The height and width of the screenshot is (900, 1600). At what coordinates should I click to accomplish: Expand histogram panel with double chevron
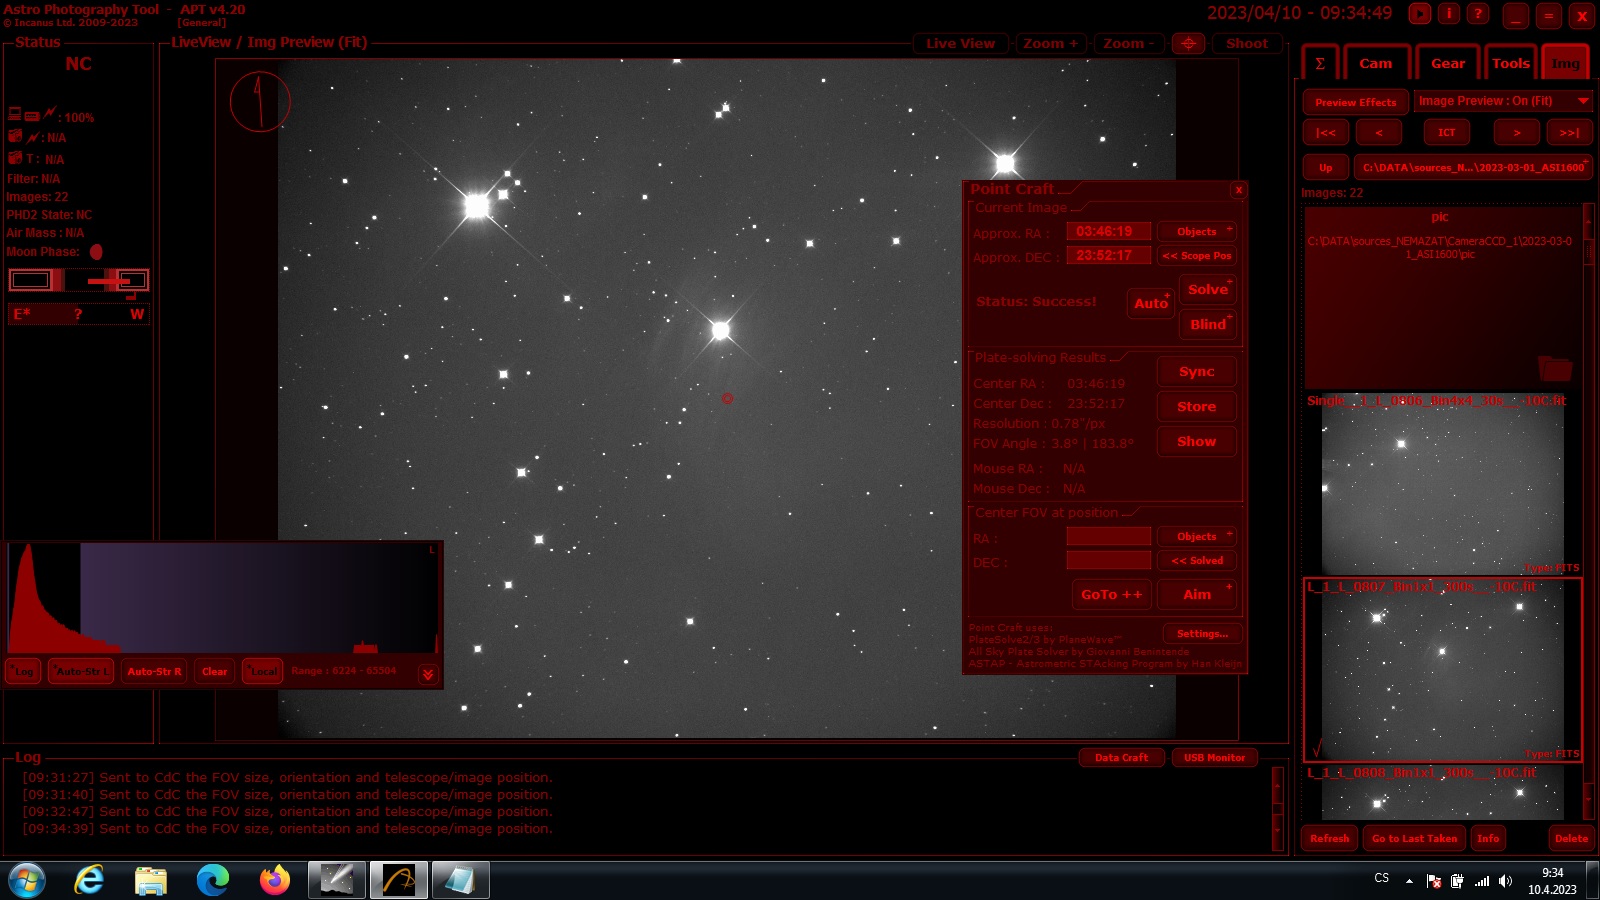428,674
